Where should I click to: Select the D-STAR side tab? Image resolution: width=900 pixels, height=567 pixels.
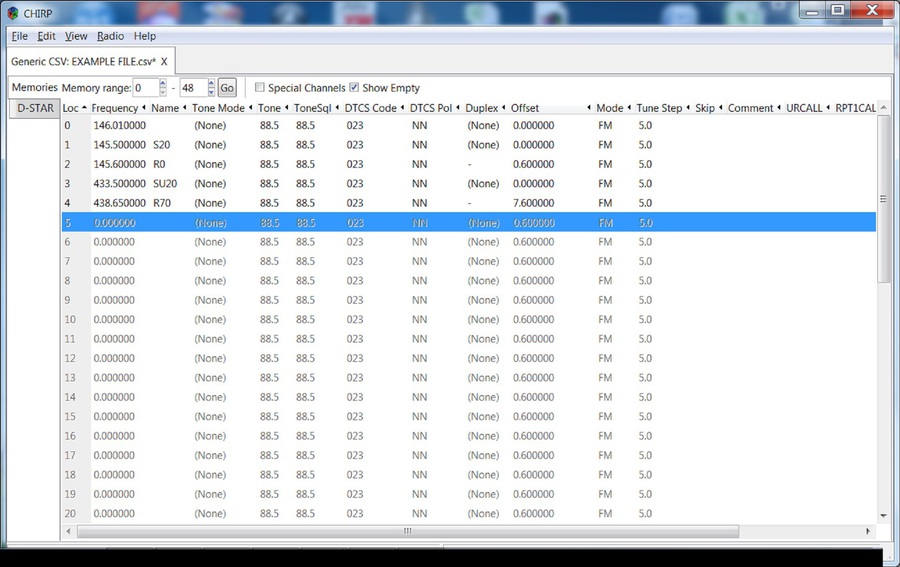35,108
